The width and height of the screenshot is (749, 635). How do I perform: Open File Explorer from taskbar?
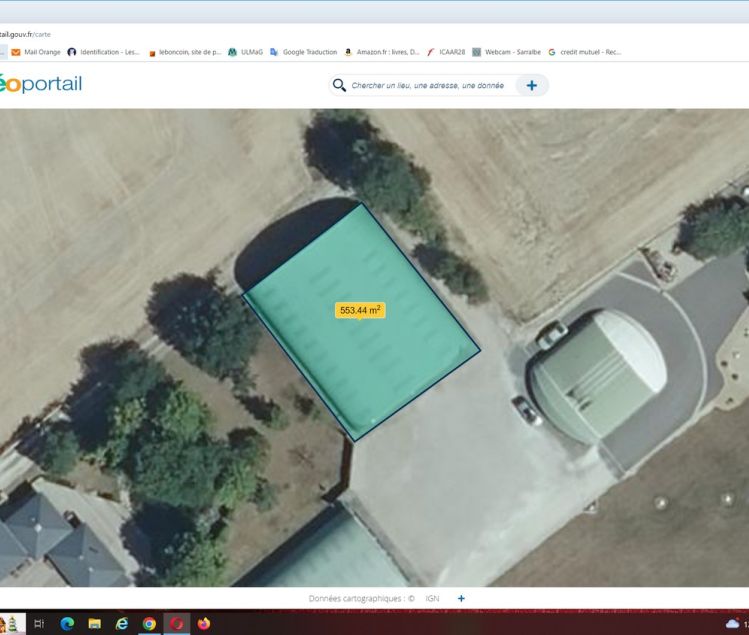pyautogui.click(x=95, y=624)
